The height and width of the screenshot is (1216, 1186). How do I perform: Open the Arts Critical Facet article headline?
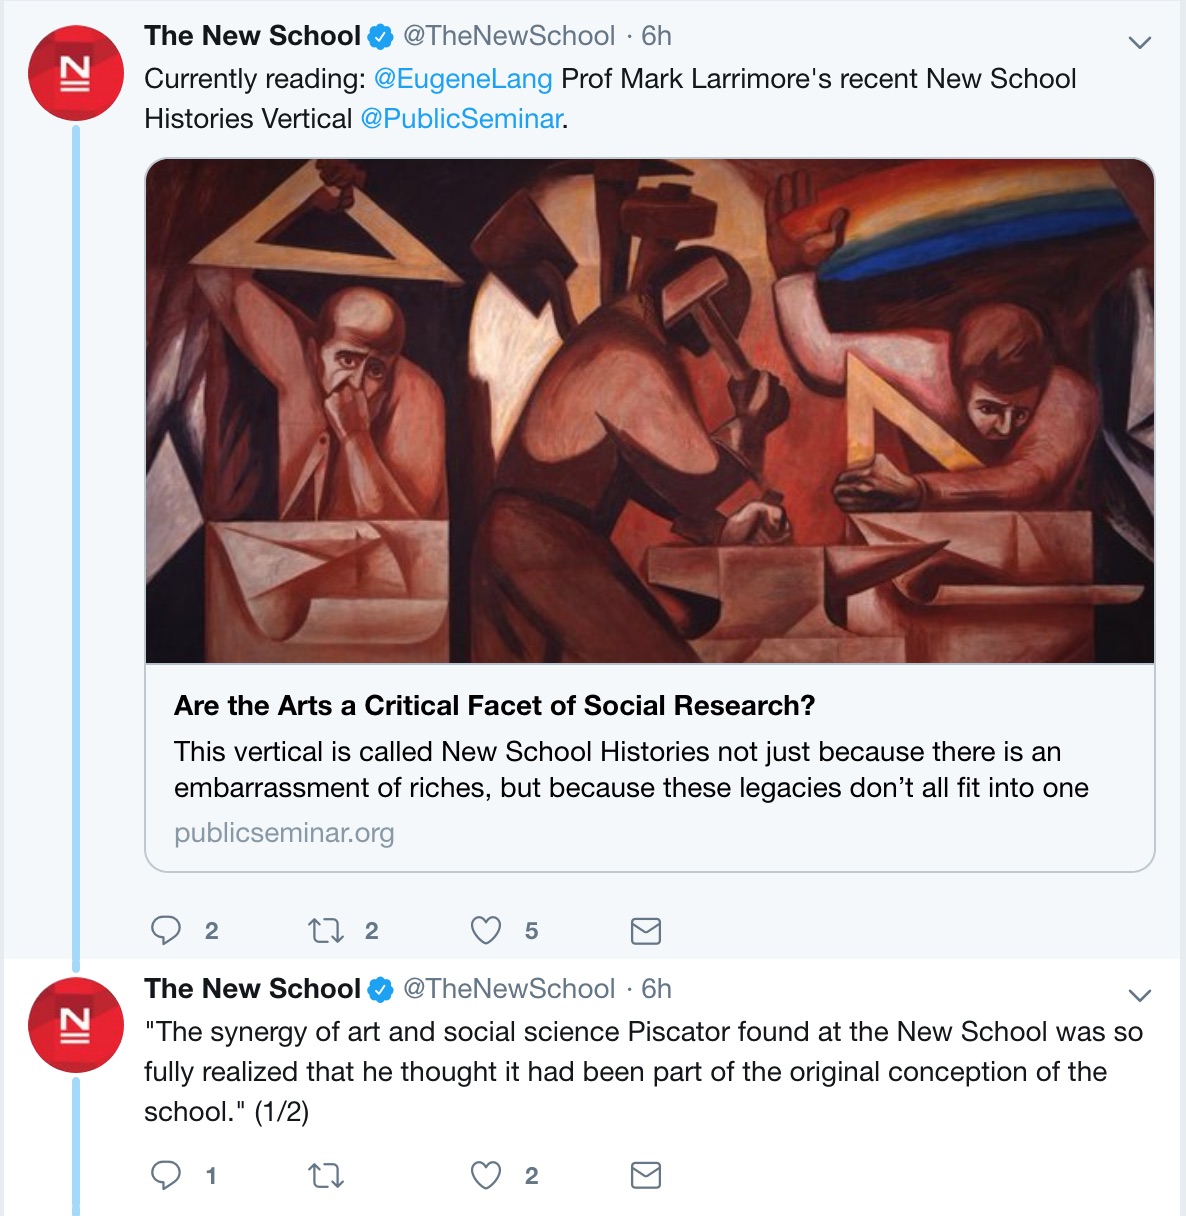click(495, 706)
